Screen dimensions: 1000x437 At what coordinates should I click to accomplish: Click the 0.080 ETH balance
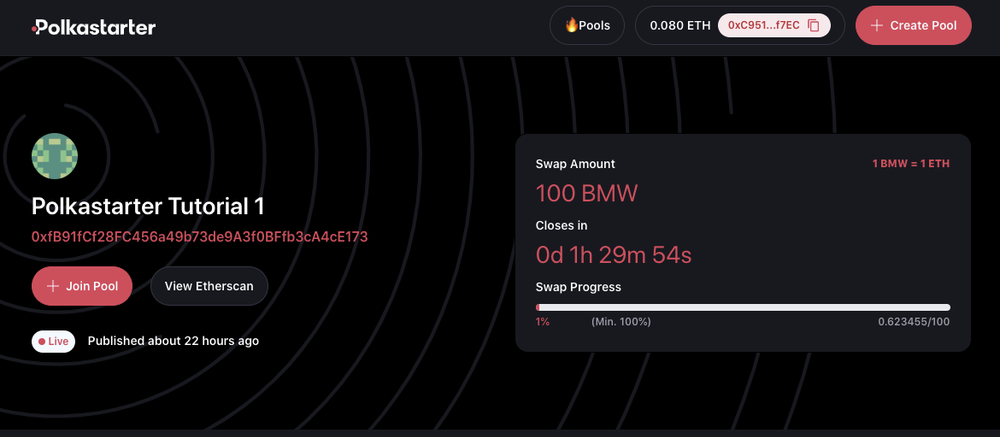[680, 26]
